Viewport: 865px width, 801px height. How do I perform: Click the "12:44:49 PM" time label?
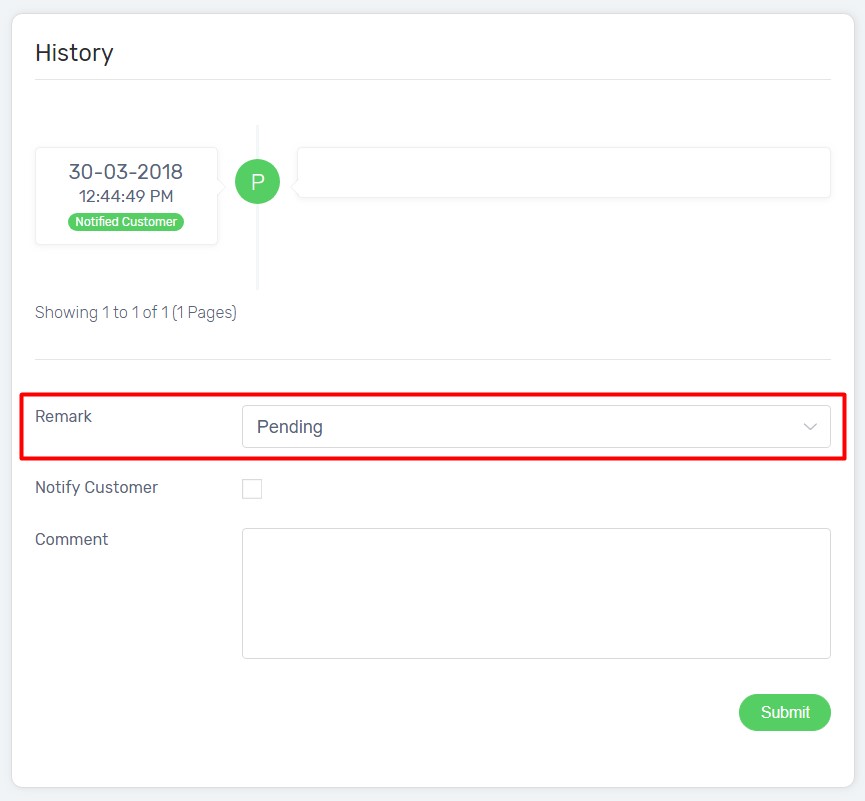(x=125, y=195)
